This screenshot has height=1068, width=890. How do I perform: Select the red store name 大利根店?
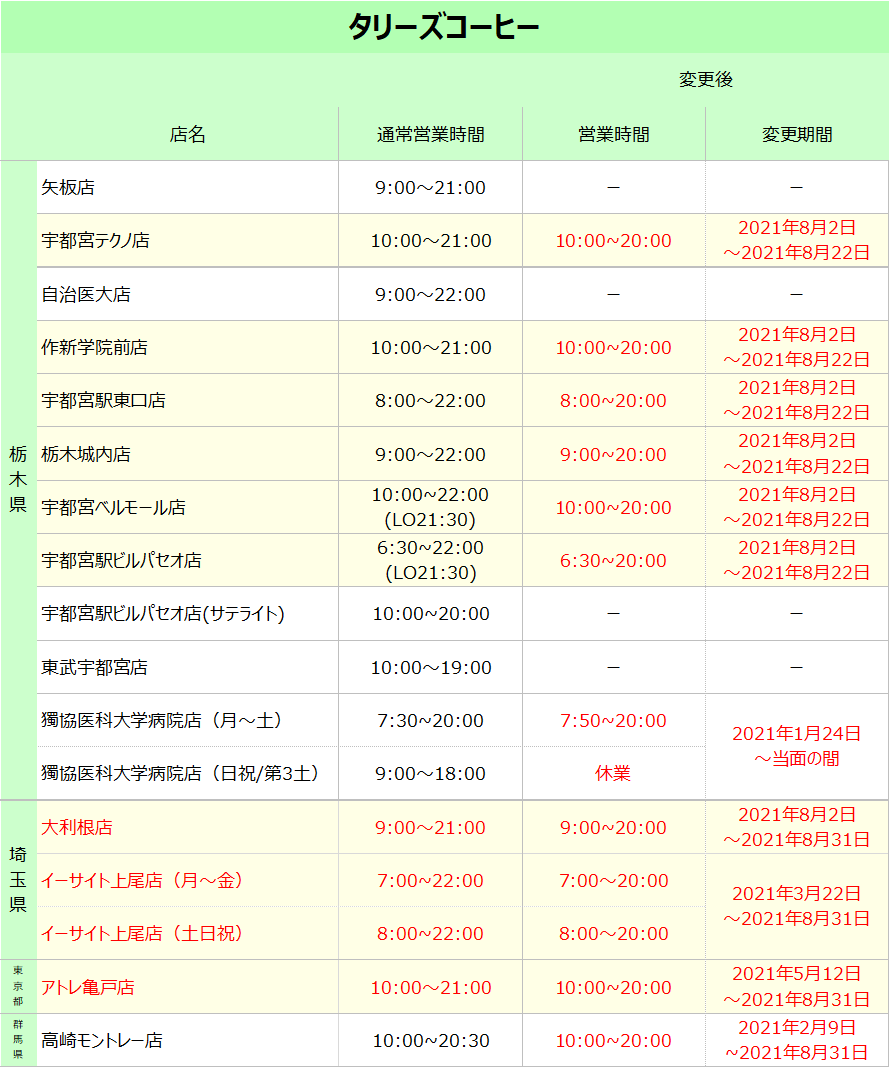tap(77, 828)
